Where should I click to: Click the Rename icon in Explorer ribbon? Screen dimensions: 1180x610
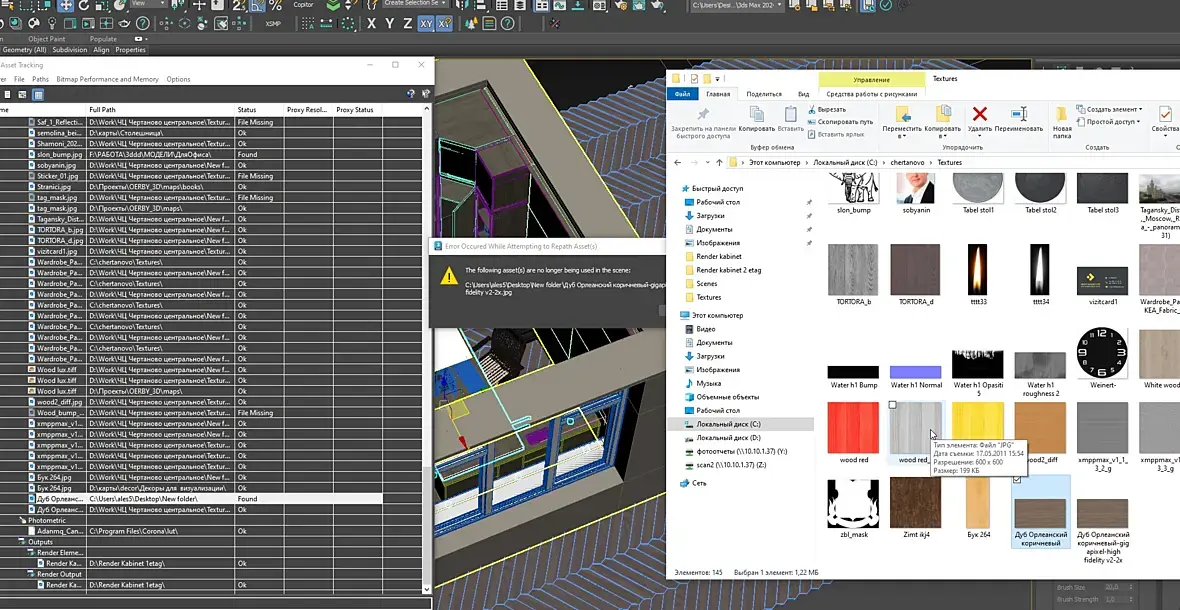(1019, 114)
